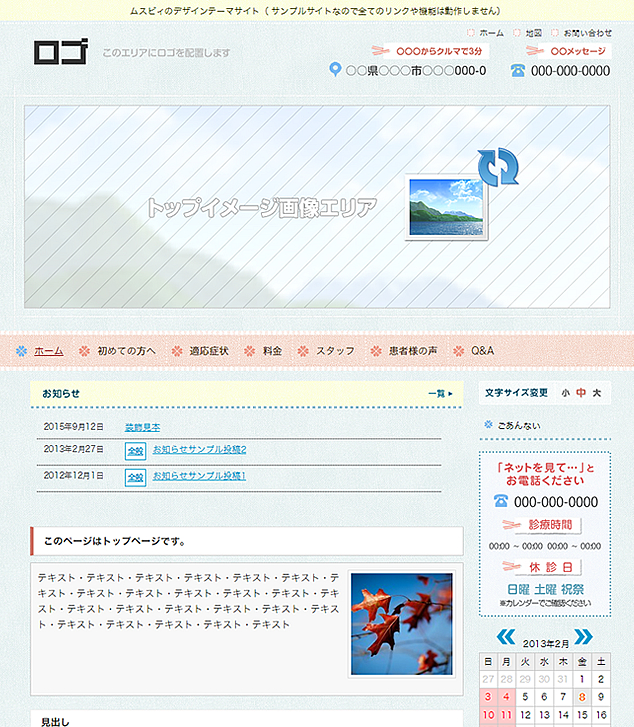Click the トップイメージ画像エリア banner text
Image resolution: width=634 pixels, height=727 pixels.
[262, 207]
